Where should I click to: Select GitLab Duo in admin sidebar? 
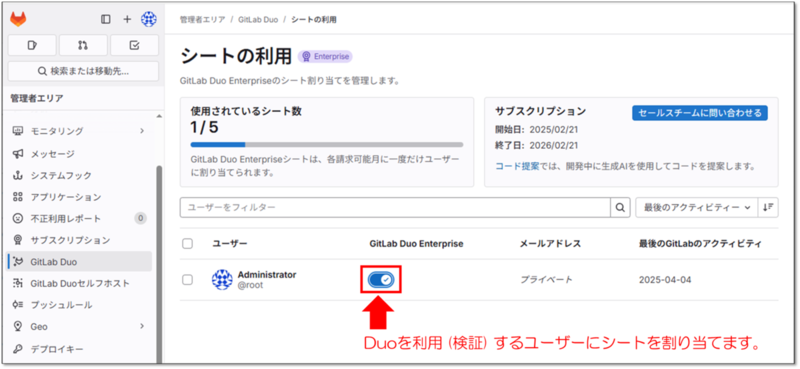(80, 262)
